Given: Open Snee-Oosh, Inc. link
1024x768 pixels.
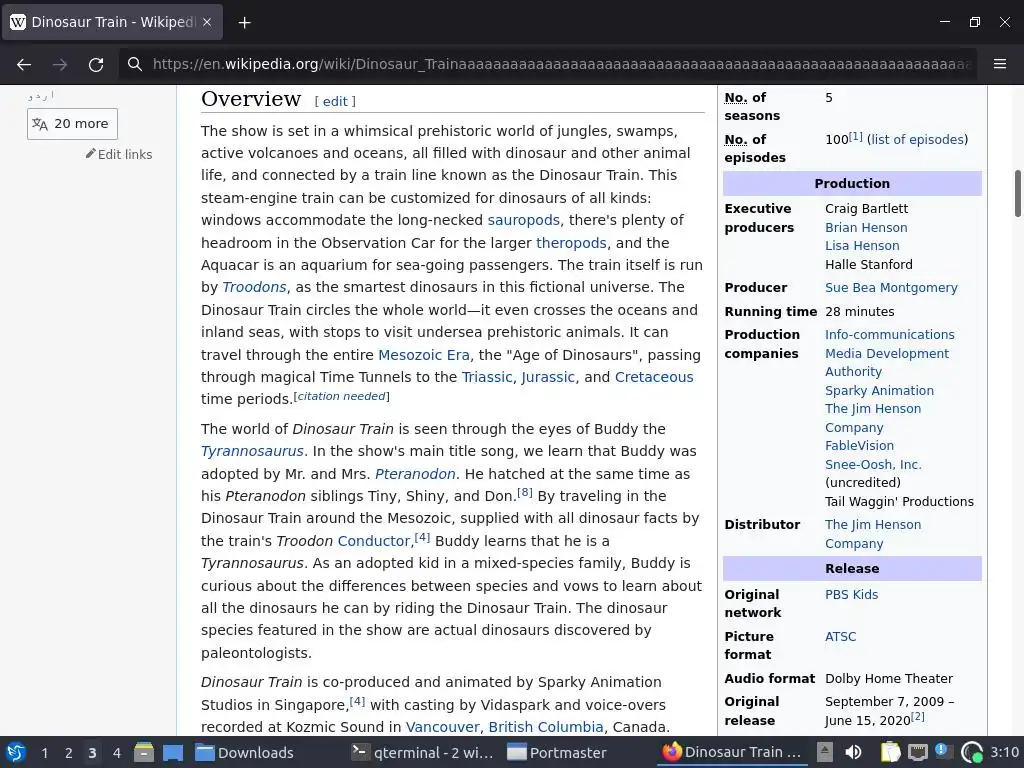Looking at the screenshot, I should (873, 464).
